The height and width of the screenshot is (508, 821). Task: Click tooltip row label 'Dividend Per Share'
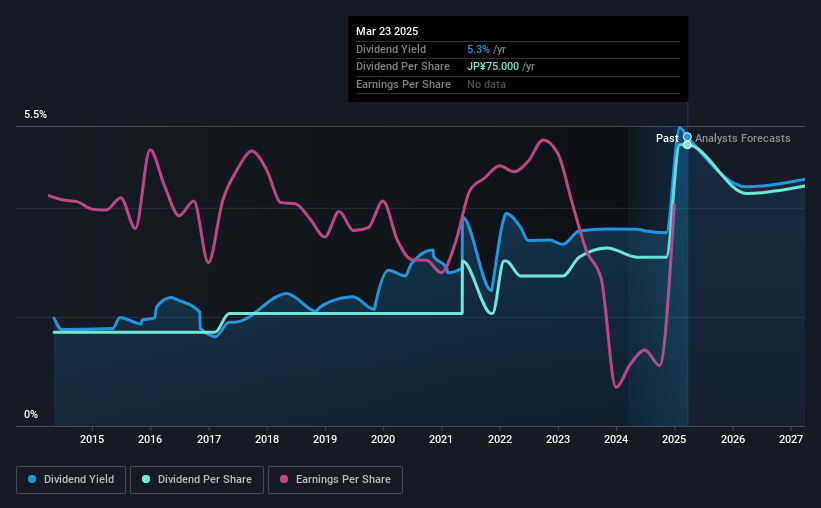tap(403, 67)
